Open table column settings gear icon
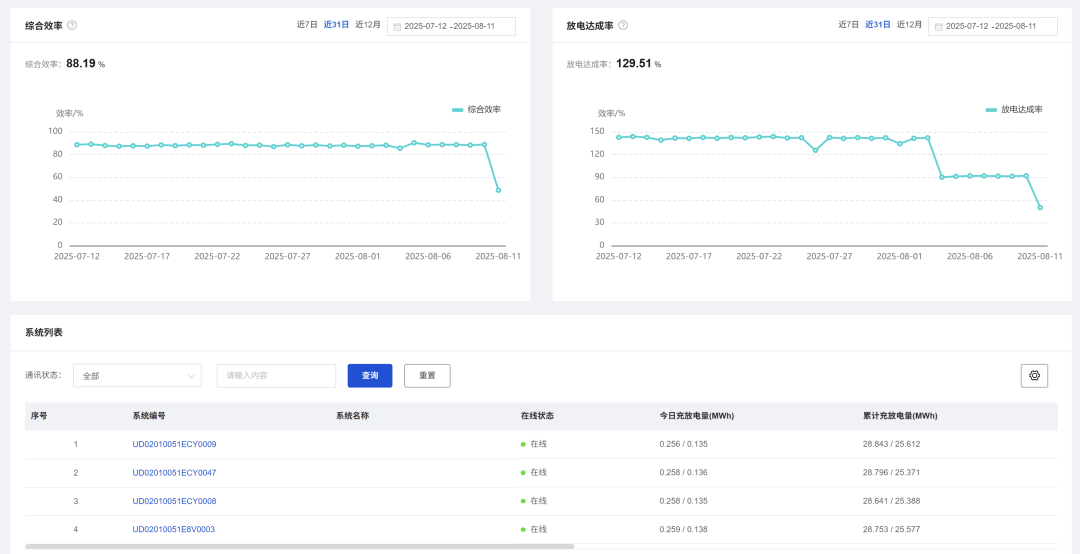The image size is (1080, 554). pyautogui.click(x=1034, y=376)
